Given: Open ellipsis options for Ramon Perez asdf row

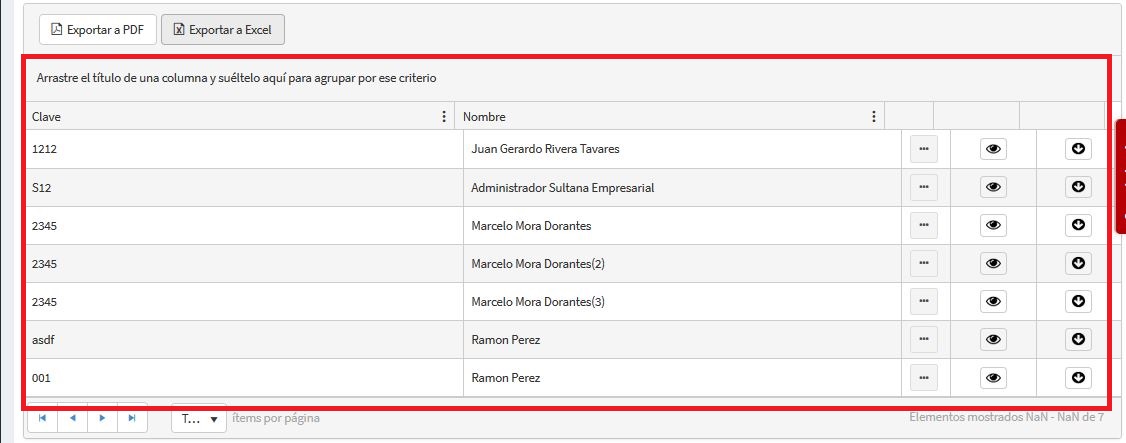Looking at the screenshot, I should 923,339.
